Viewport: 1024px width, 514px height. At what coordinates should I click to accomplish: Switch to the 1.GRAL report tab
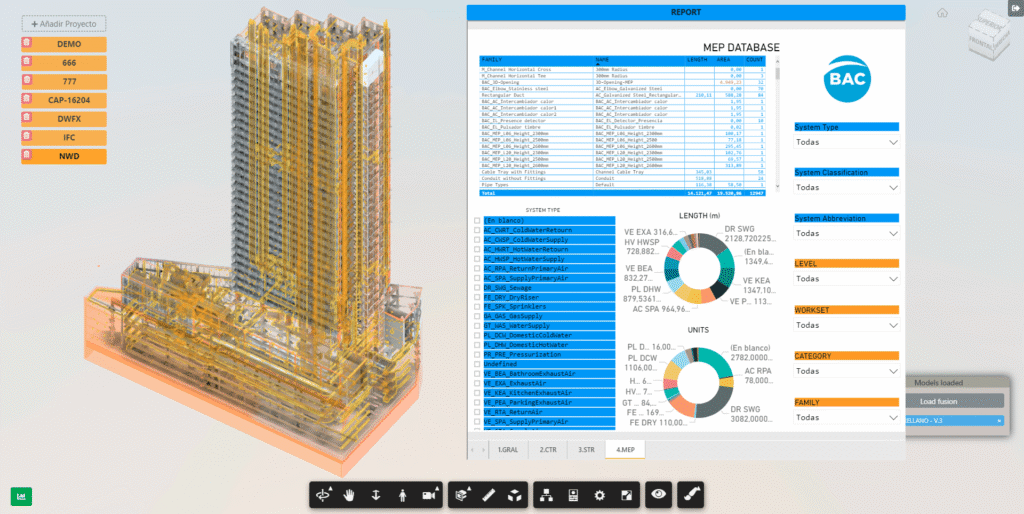pos(509,450)
